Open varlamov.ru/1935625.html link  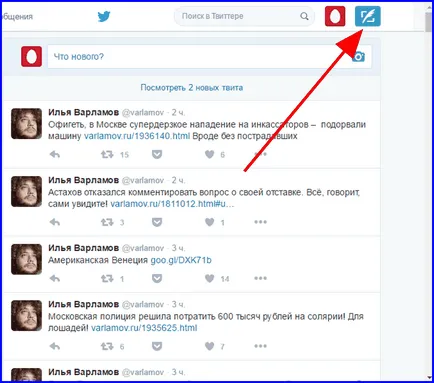pyautogui.click(x=144, y=328)
